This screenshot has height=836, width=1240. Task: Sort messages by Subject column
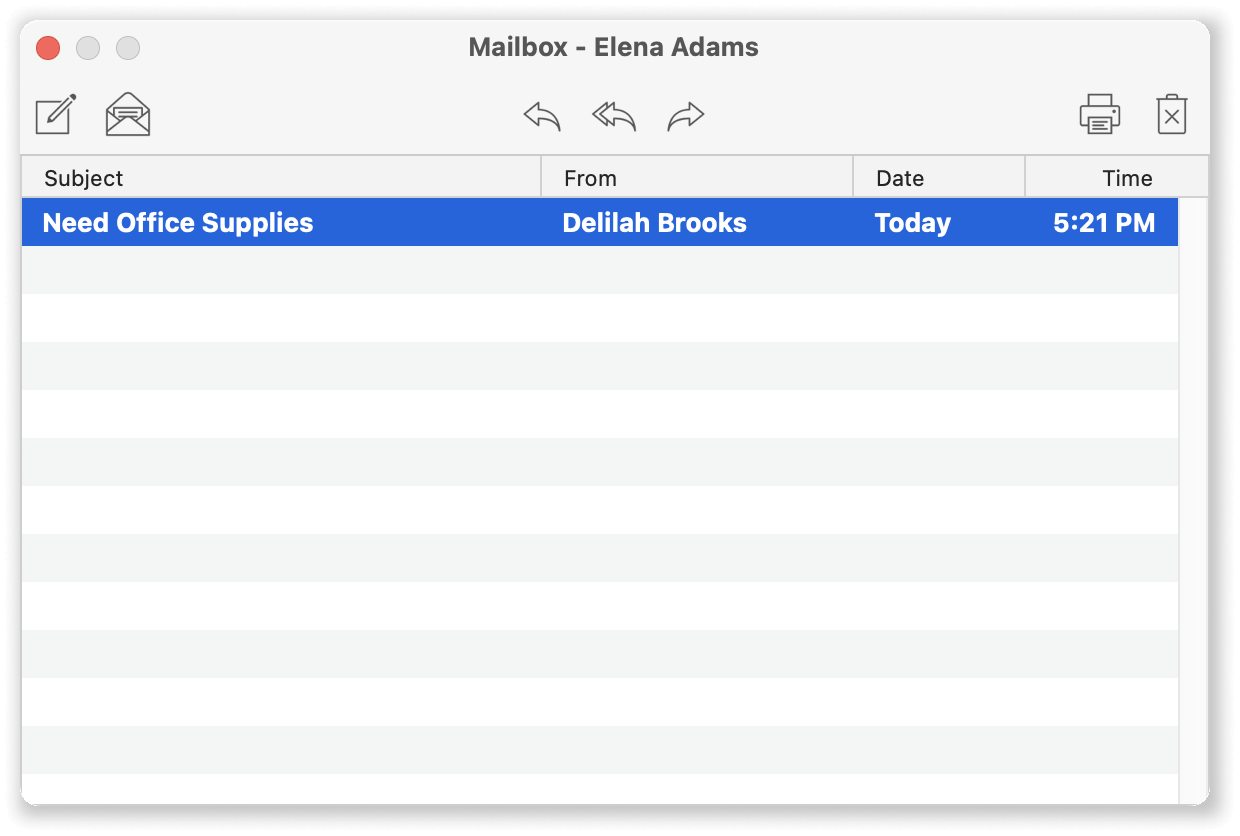click(x=281, y=178)
